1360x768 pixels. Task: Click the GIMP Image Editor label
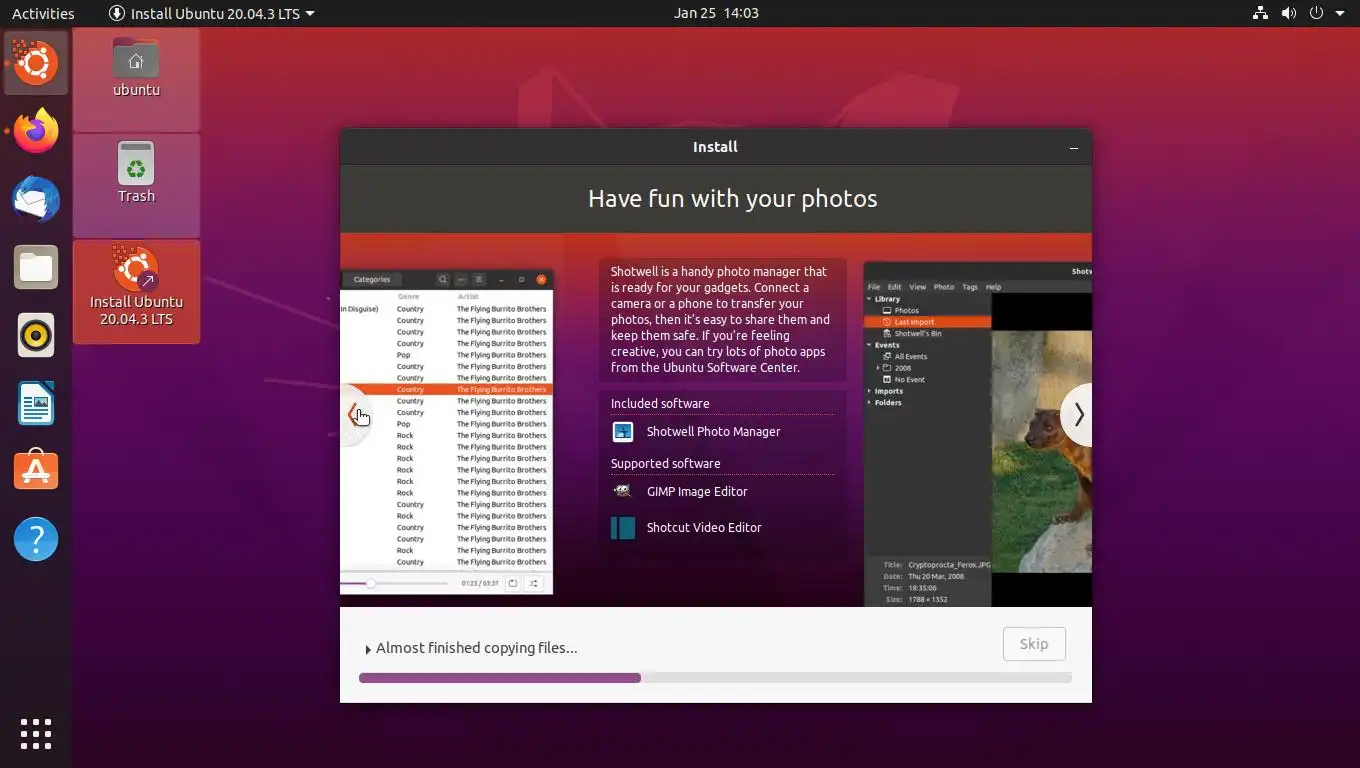point(697,491)
